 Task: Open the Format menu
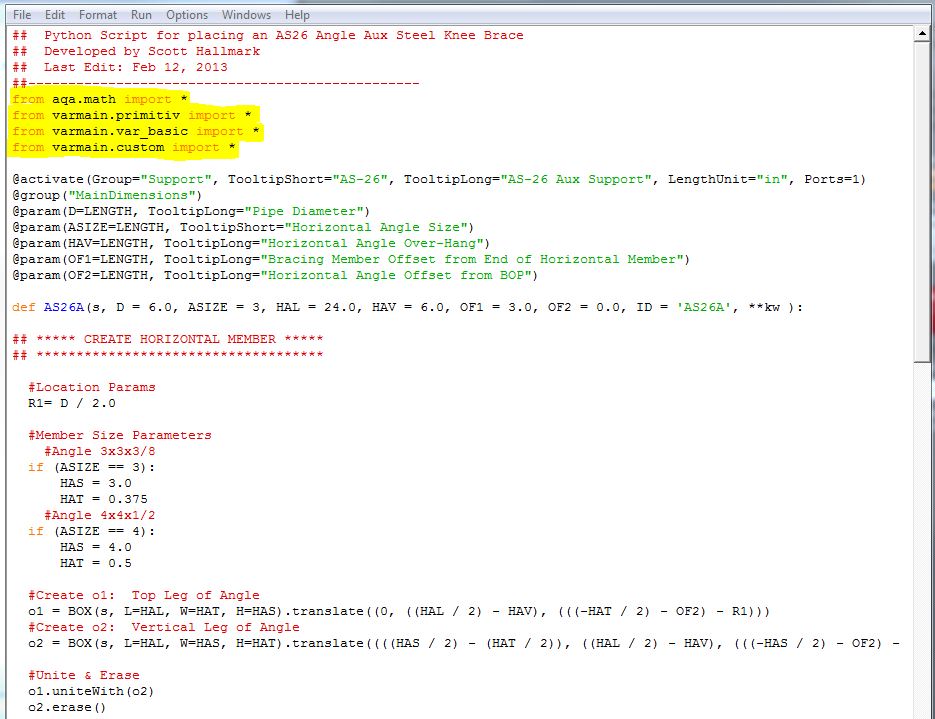97,14
